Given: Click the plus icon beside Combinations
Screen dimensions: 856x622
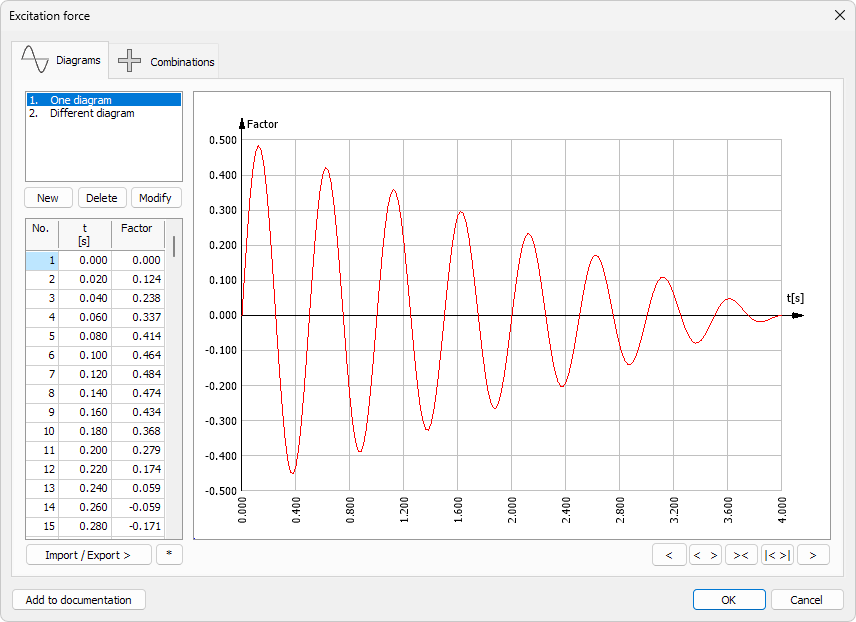Looking at the screenshot, I should tap(129, 61).
